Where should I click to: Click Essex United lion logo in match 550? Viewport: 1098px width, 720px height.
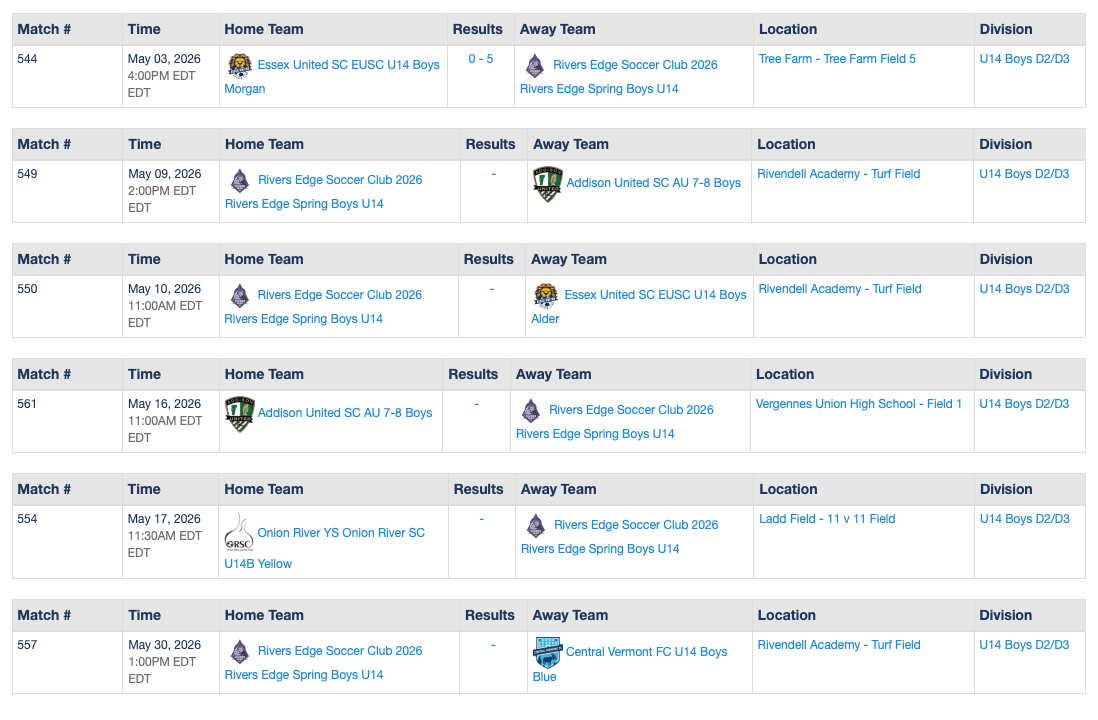click(x=546, y=296)
